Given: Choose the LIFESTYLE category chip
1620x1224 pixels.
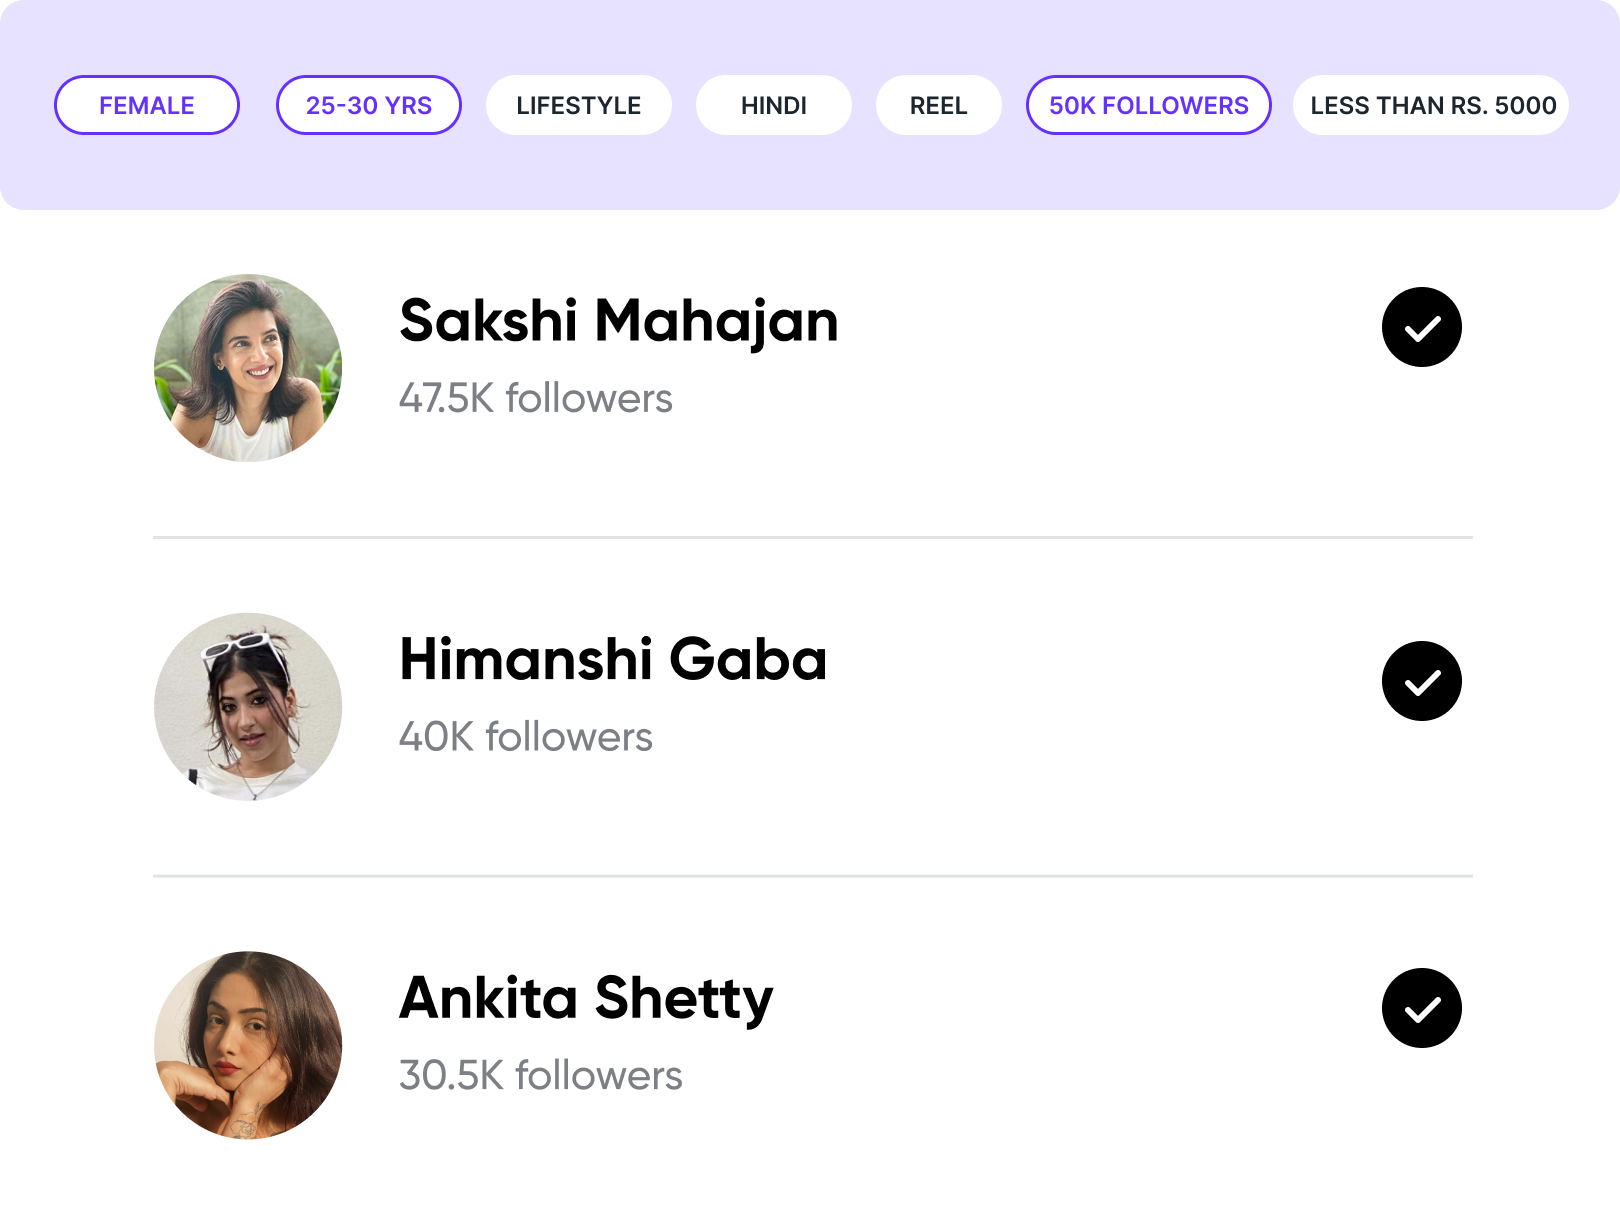Looking at the screenshot, I should pos(579,105).
